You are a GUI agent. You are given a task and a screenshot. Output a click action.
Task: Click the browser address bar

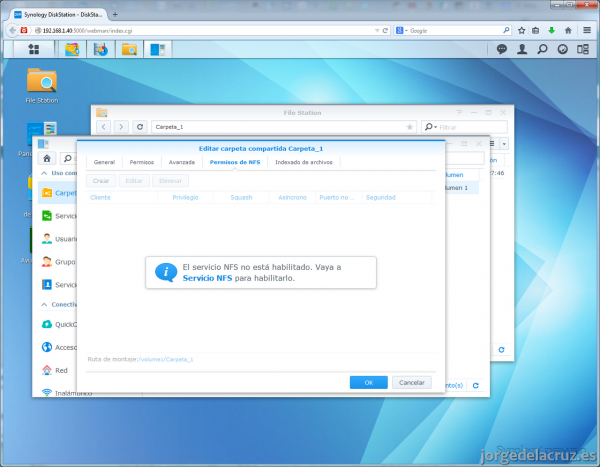pos(207,30)
